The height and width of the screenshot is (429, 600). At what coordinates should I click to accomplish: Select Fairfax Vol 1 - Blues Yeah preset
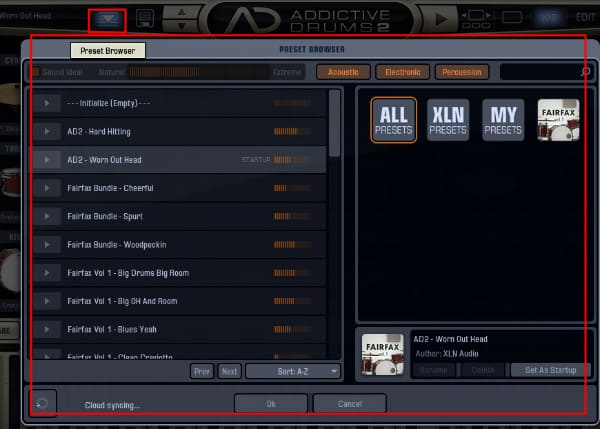click(179, 330)
